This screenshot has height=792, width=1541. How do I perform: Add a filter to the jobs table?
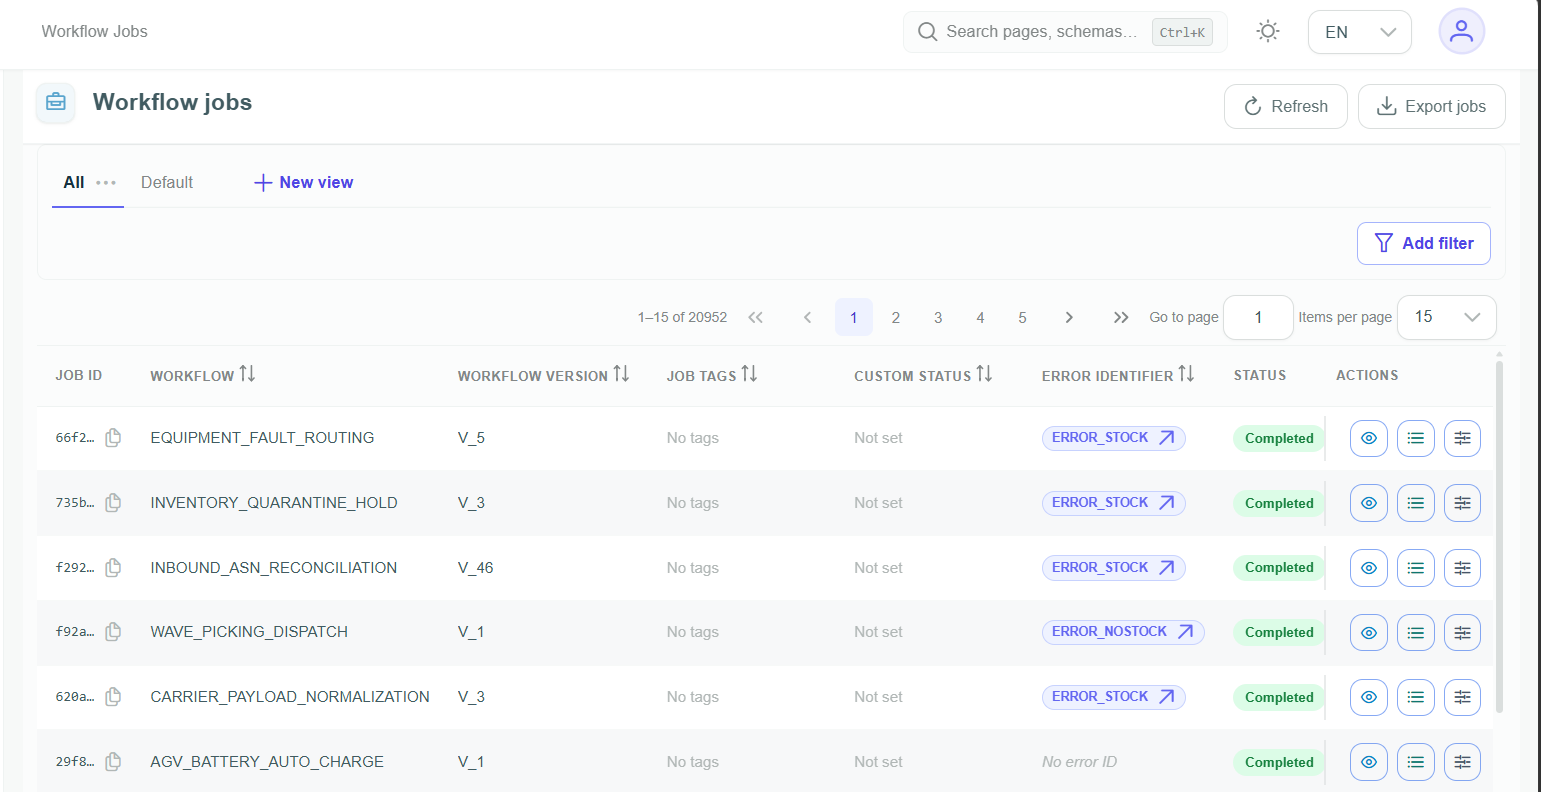pos(1424,243)
